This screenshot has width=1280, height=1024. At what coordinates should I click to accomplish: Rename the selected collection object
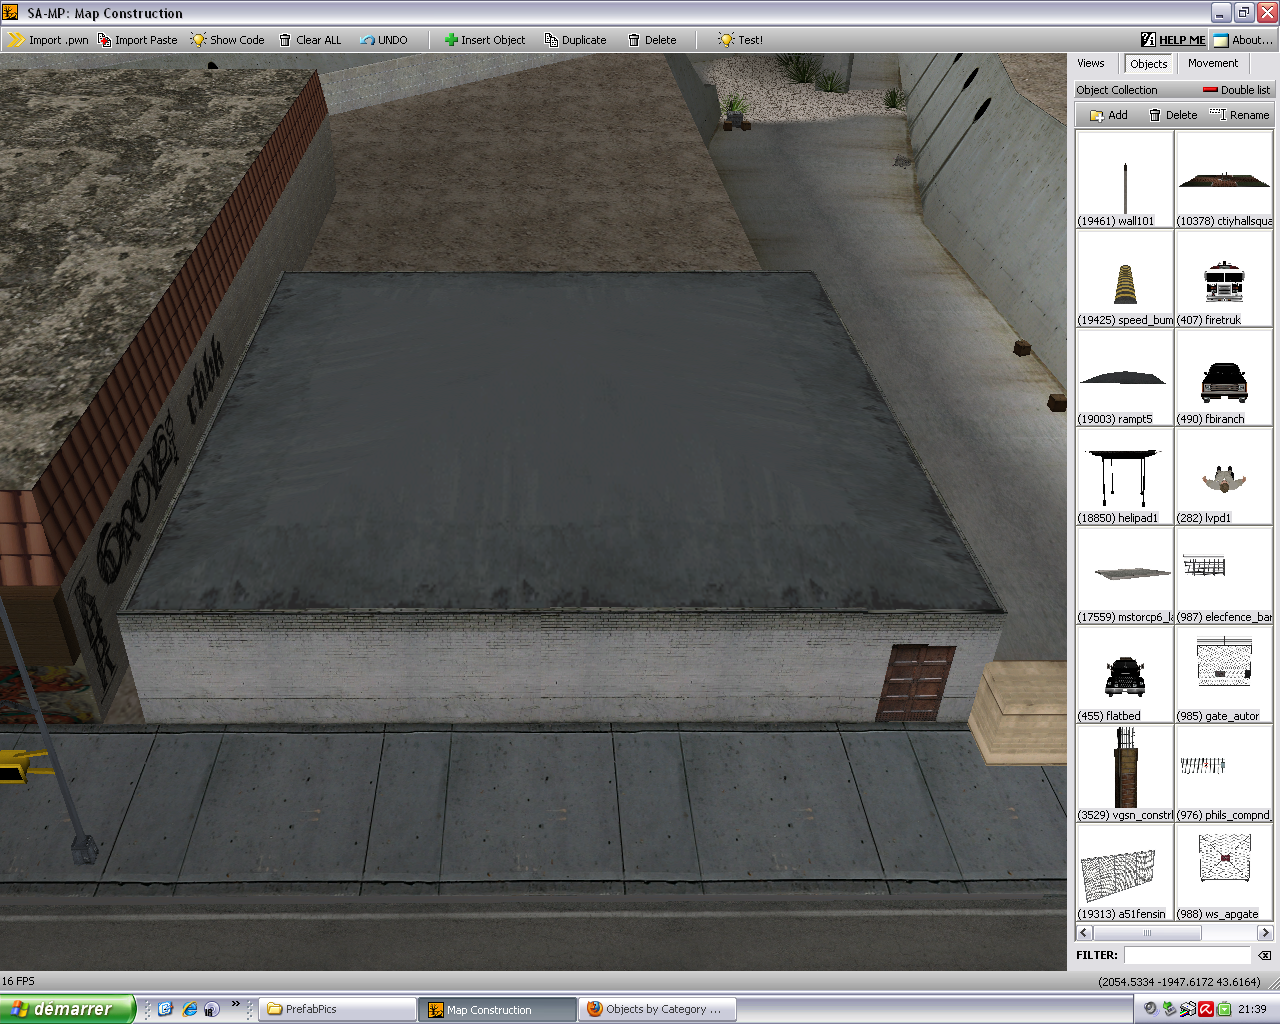(x=1240, y=115)
